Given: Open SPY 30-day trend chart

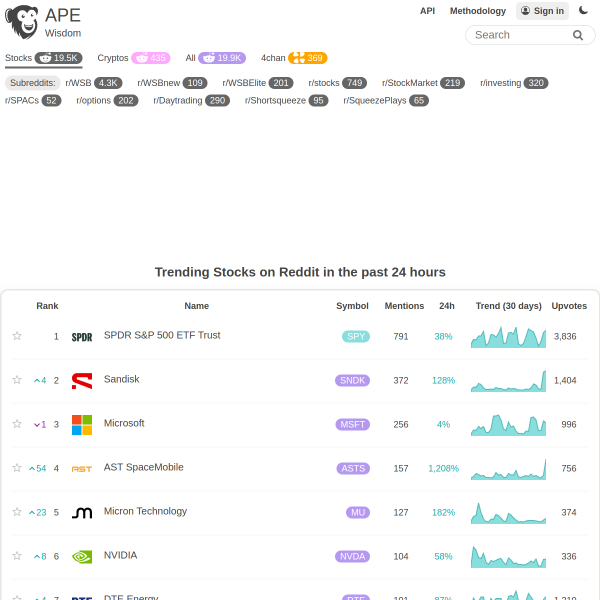Looking at the screenshot, I should pyautogui.click(x=508, y=337).
